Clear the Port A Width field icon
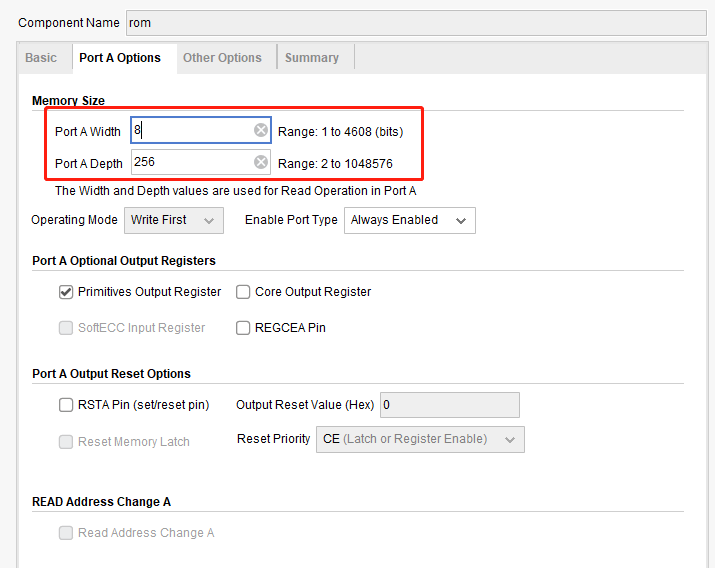715x568 pixels. [x=261, y=130]
